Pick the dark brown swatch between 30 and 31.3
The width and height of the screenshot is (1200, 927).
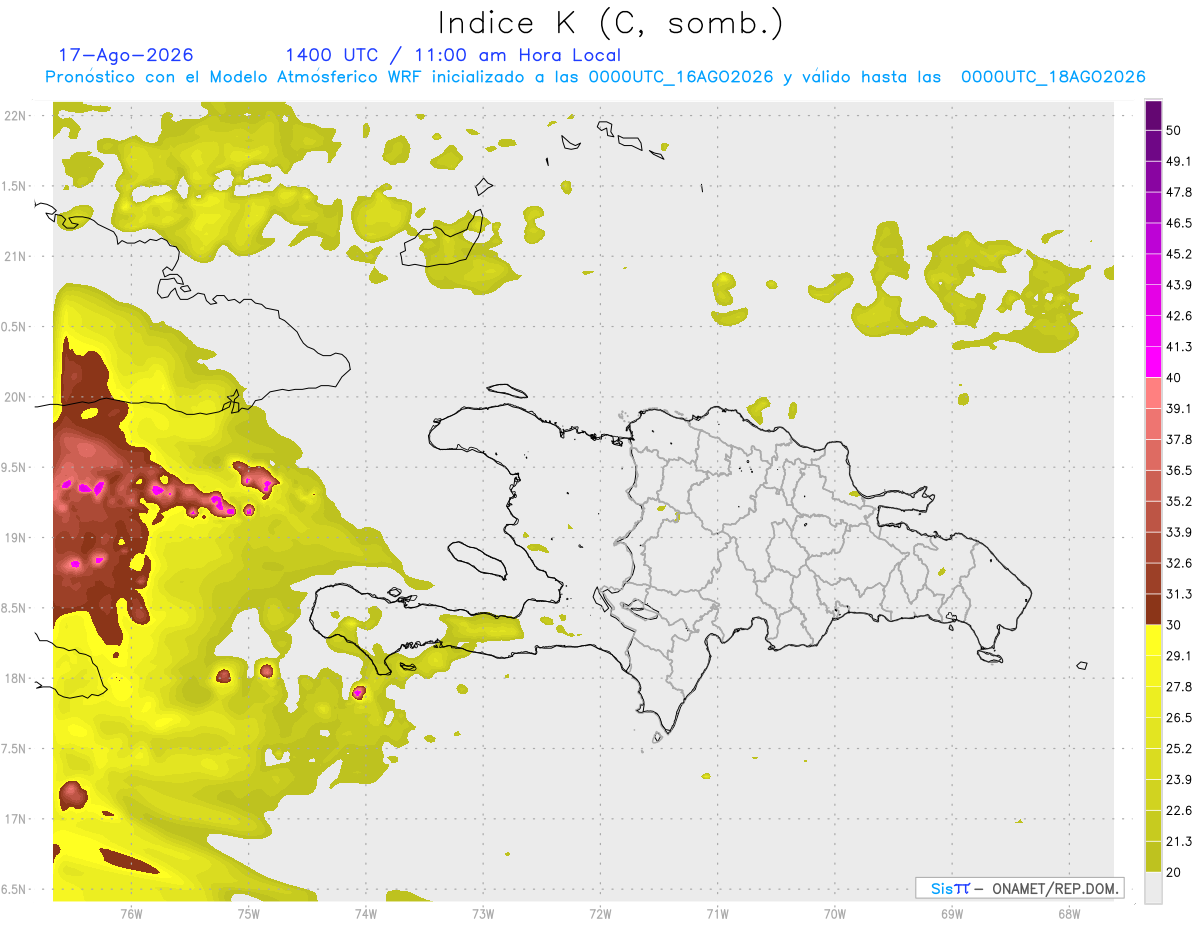pyautogui.click(x=1154, y=610)
